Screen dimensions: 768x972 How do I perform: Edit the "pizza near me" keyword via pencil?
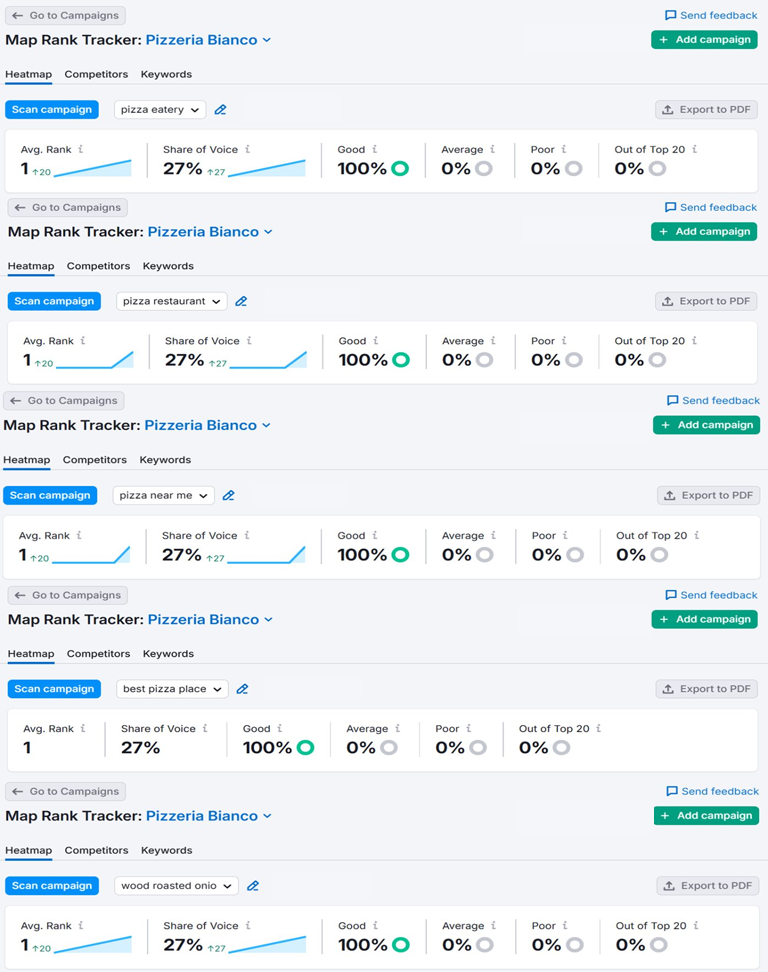coord(229,495)
